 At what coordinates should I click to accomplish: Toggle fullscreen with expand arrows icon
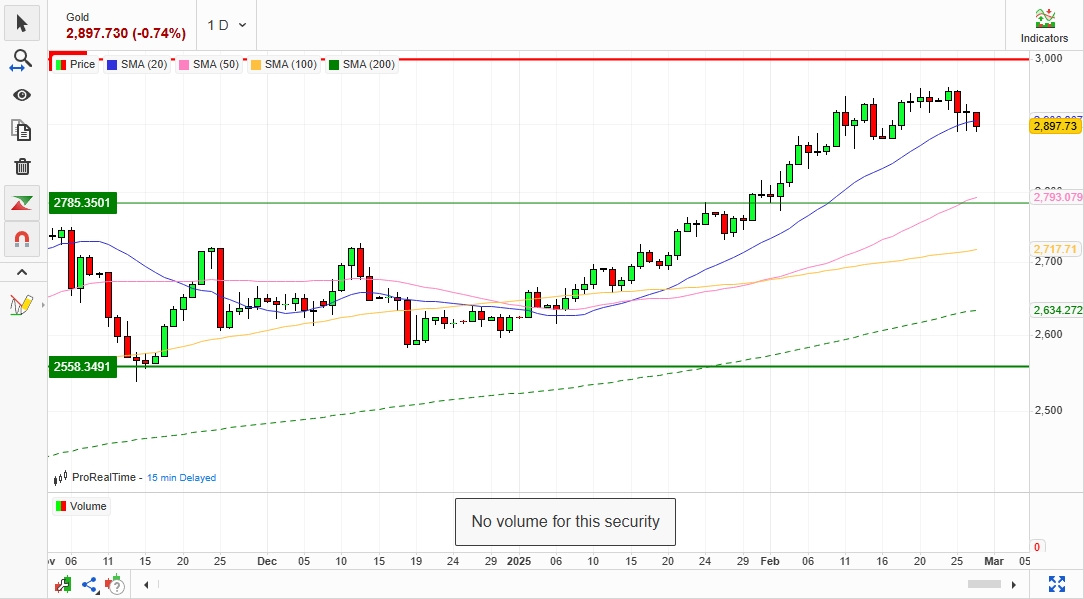[1056, 584]
